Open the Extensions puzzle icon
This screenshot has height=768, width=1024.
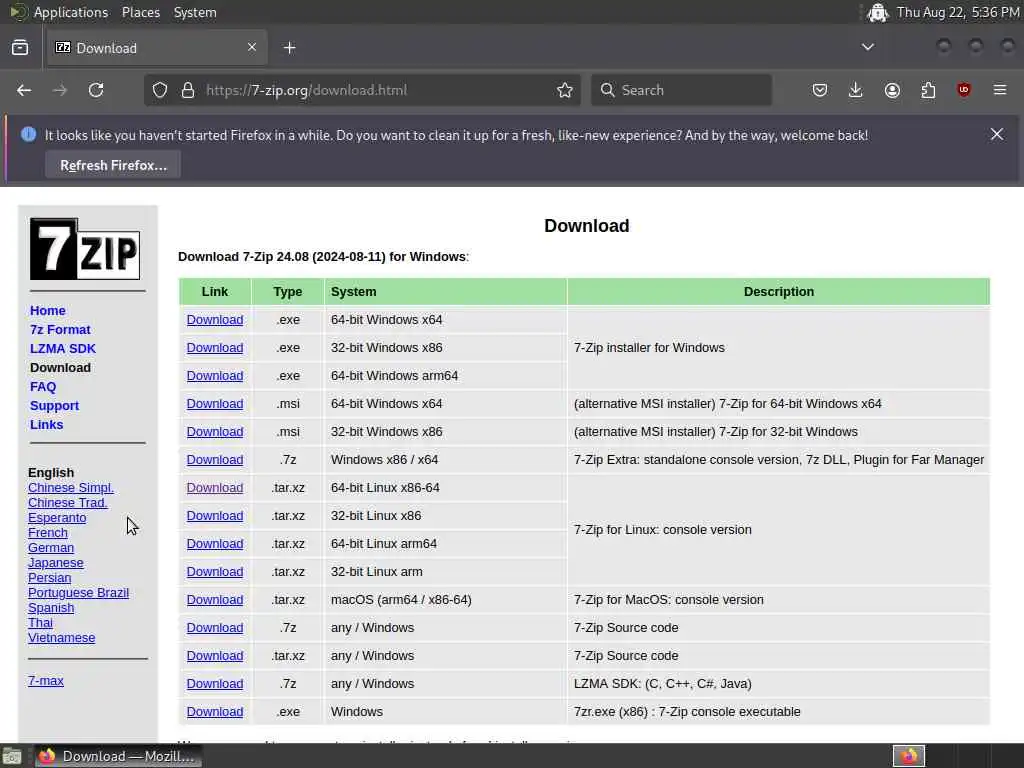click(x=928, y=90)
